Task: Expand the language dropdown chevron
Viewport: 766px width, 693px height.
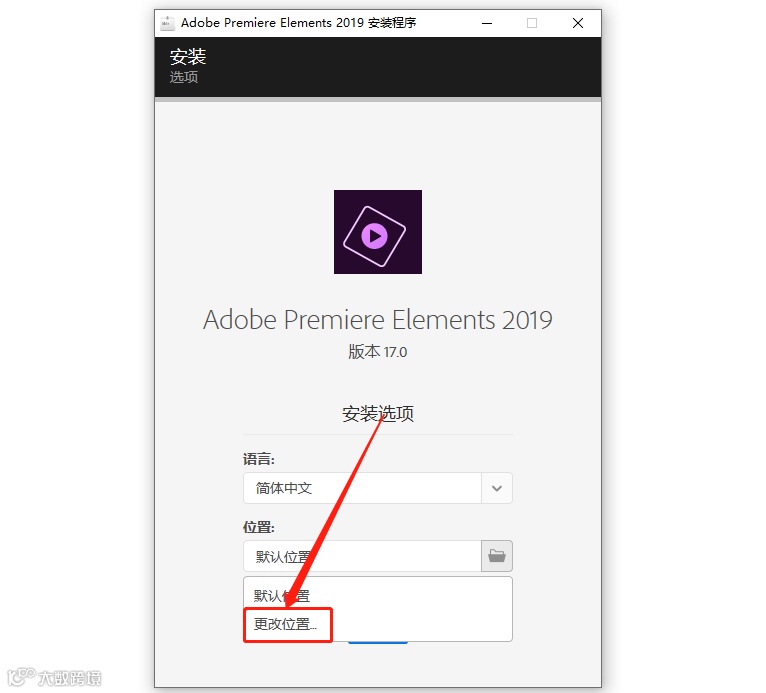Action: [x=496, y=488]
